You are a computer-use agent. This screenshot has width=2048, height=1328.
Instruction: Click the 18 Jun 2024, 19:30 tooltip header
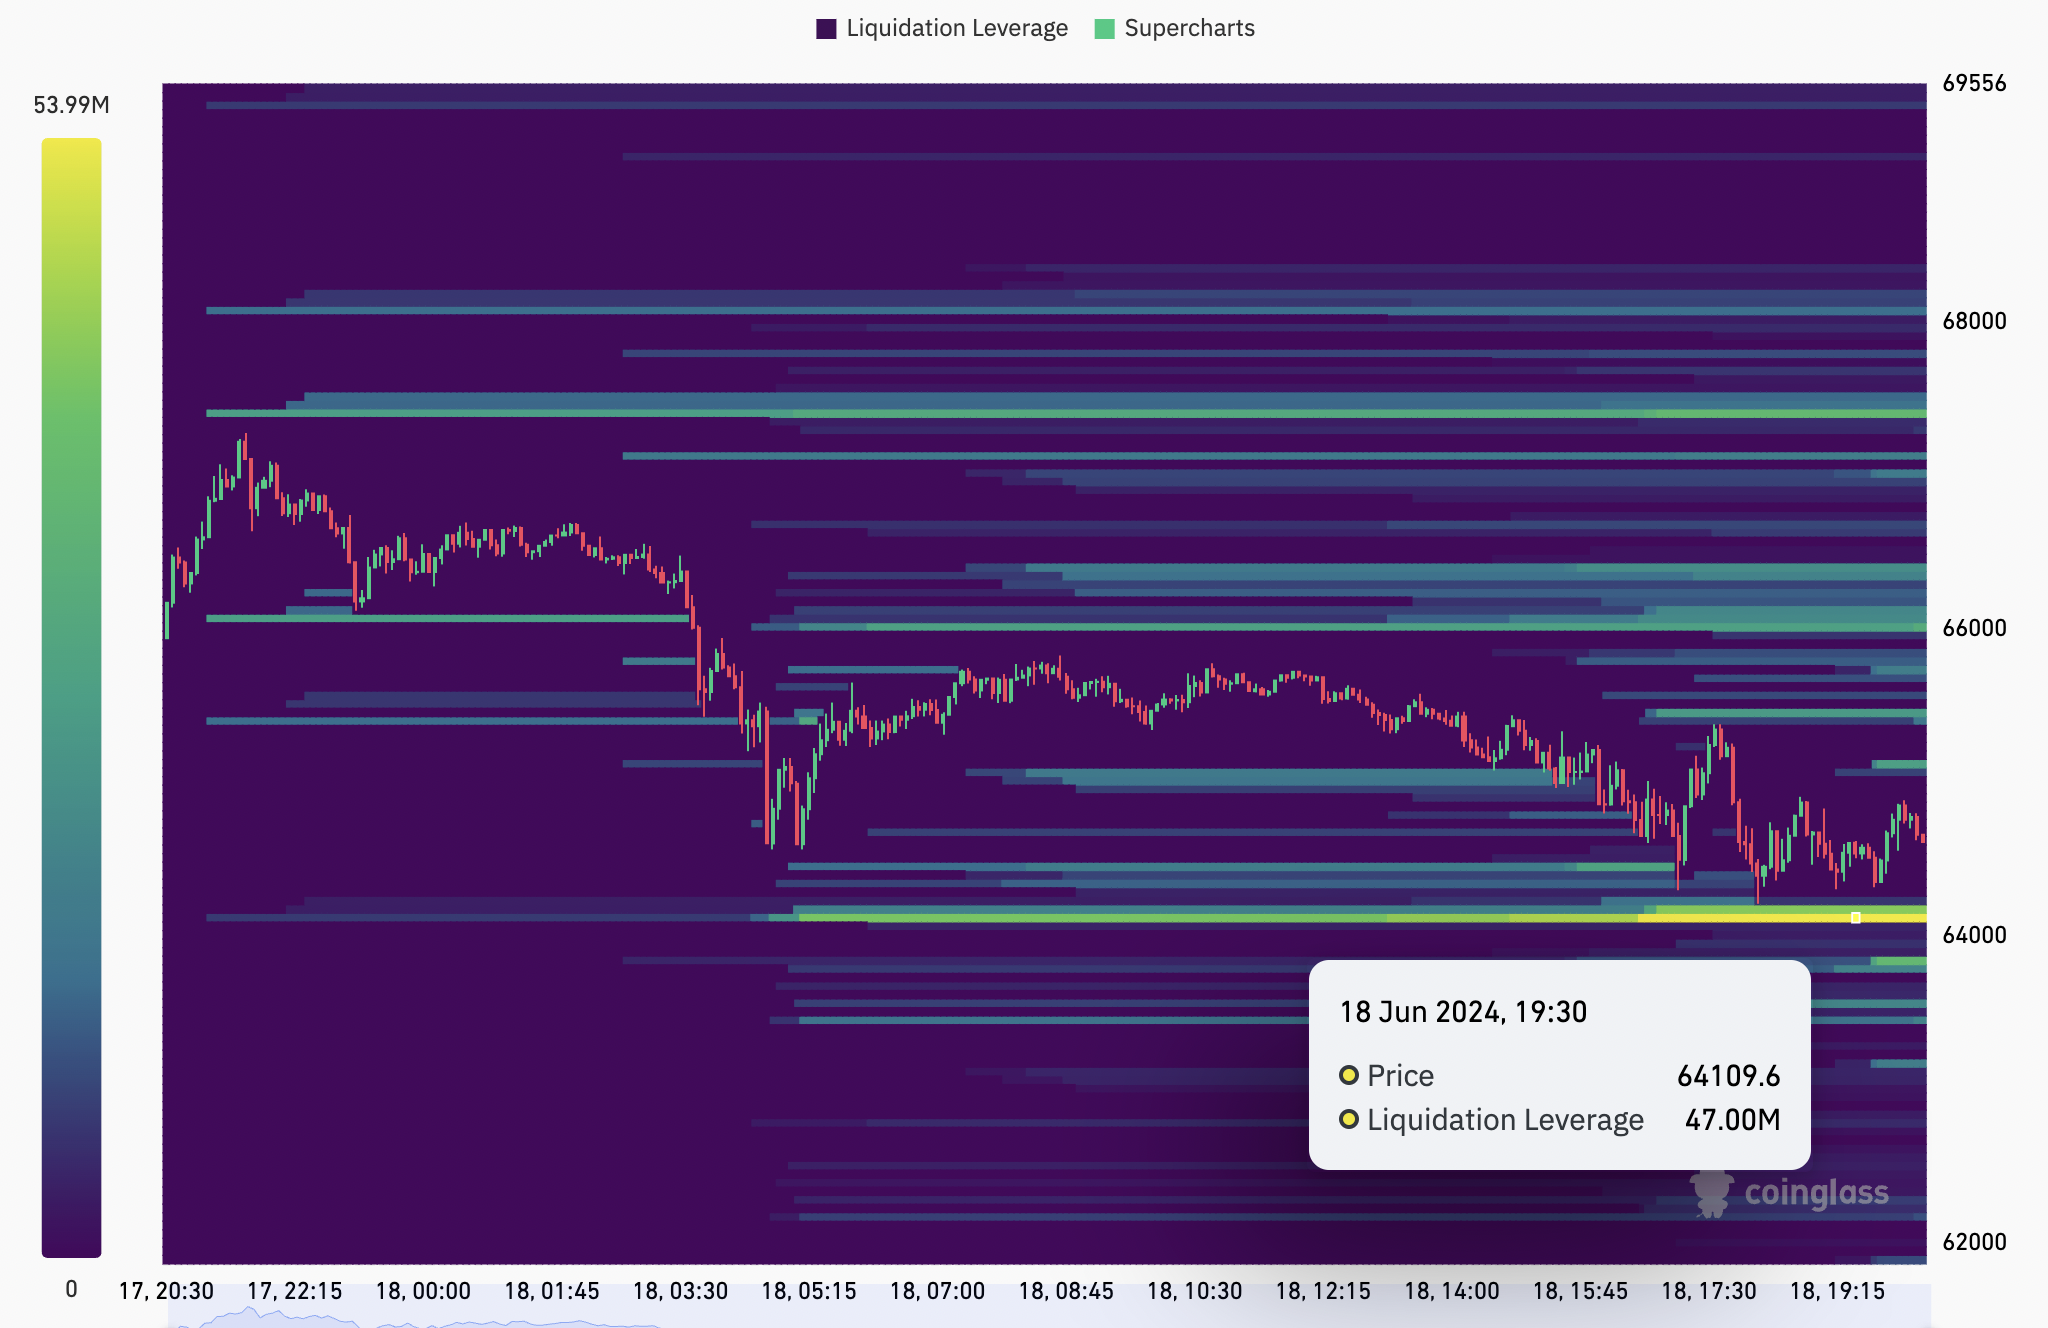1463,1012
